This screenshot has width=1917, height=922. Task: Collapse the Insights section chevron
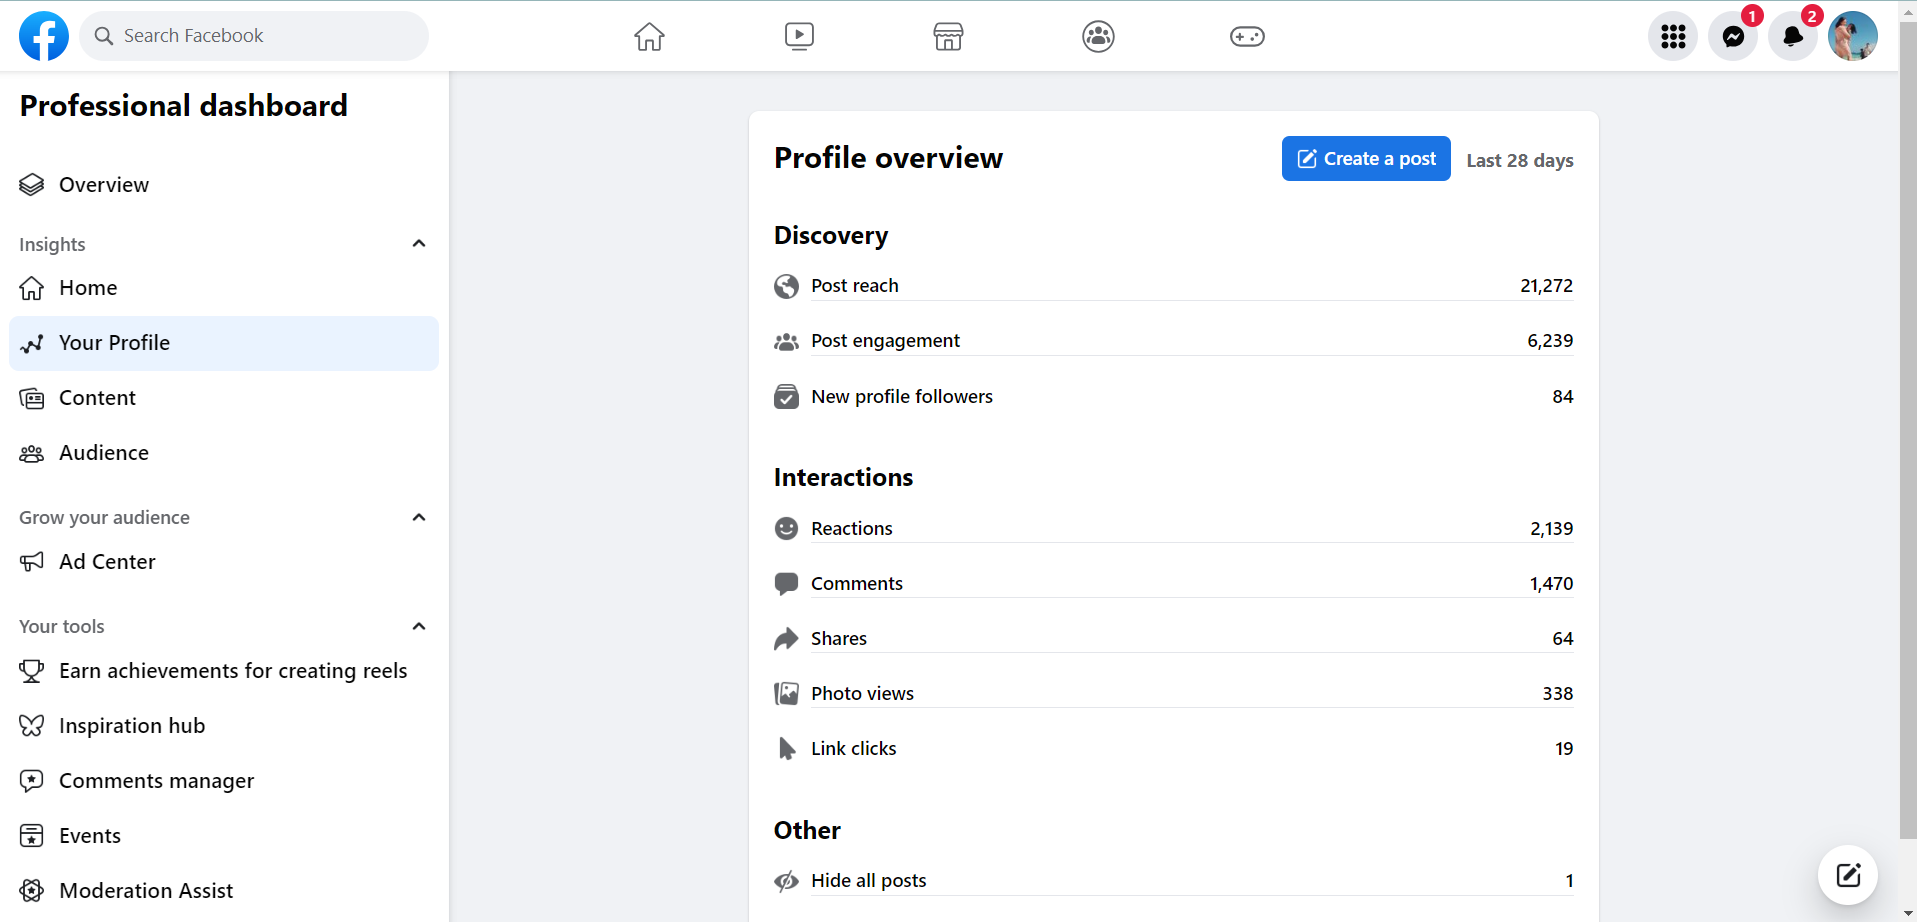pyautogui.click(x=419, y=244)
